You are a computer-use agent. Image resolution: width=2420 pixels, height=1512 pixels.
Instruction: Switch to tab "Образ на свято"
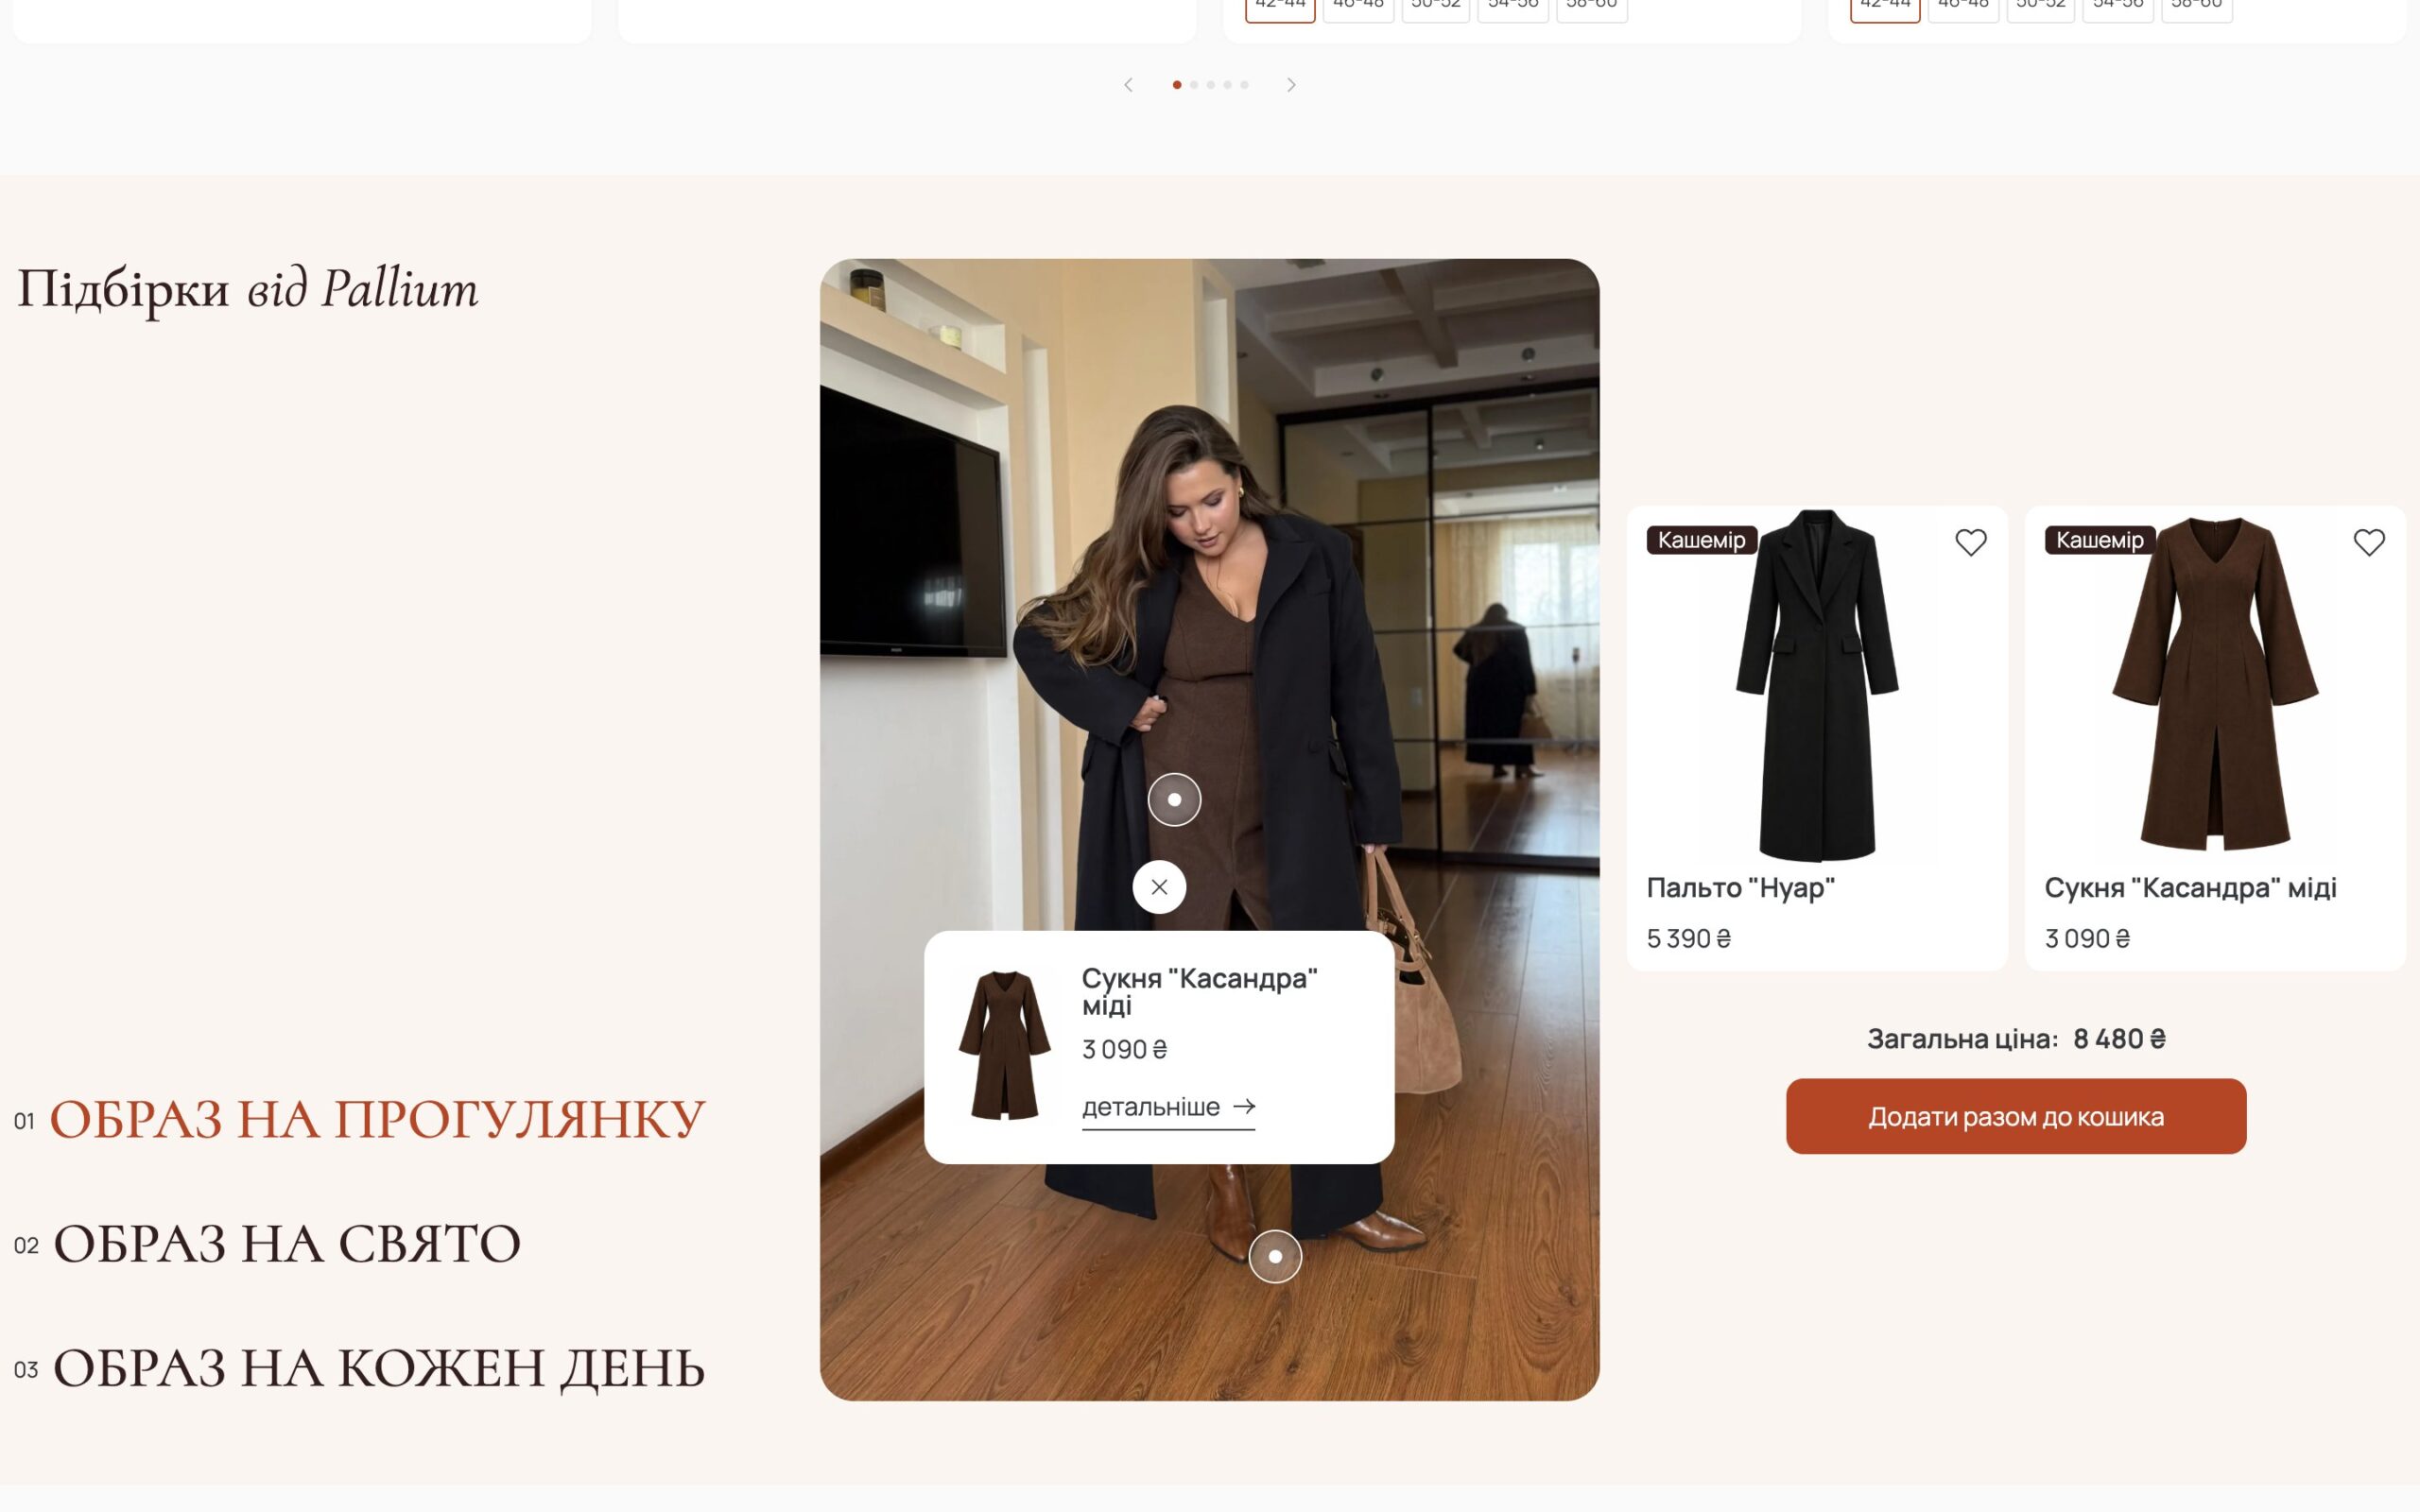pyautogui.click(x=286, y=1244)
